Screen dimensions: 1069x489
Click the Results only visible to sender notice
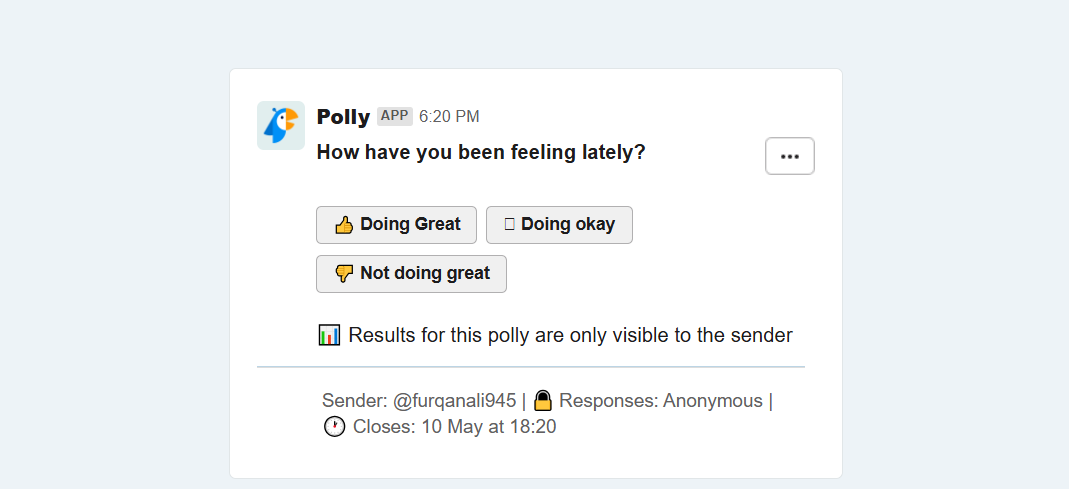coord(571,336)
